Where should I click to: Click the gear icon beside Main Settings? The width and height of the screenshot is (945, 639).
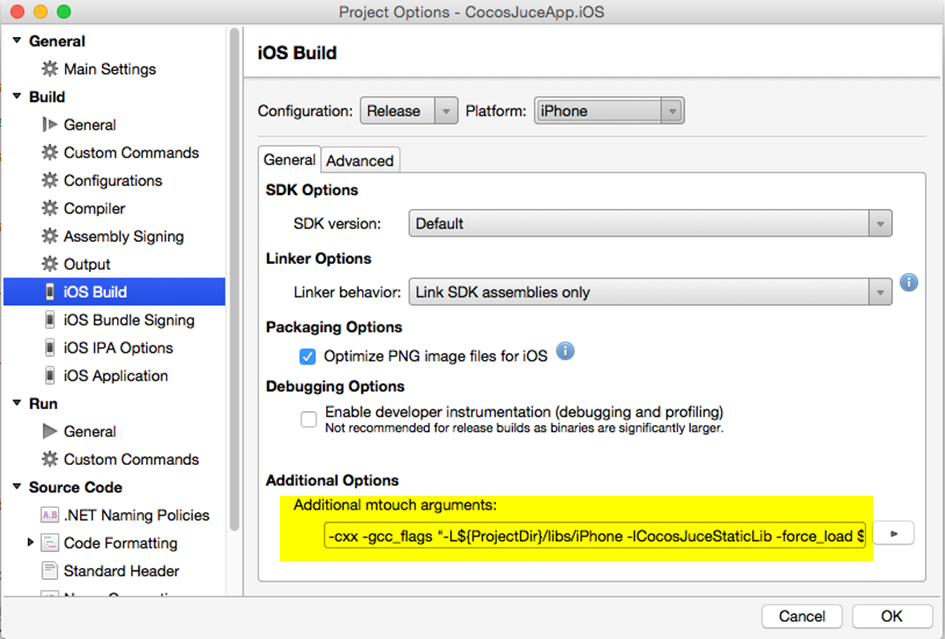[x=49, y=69]
